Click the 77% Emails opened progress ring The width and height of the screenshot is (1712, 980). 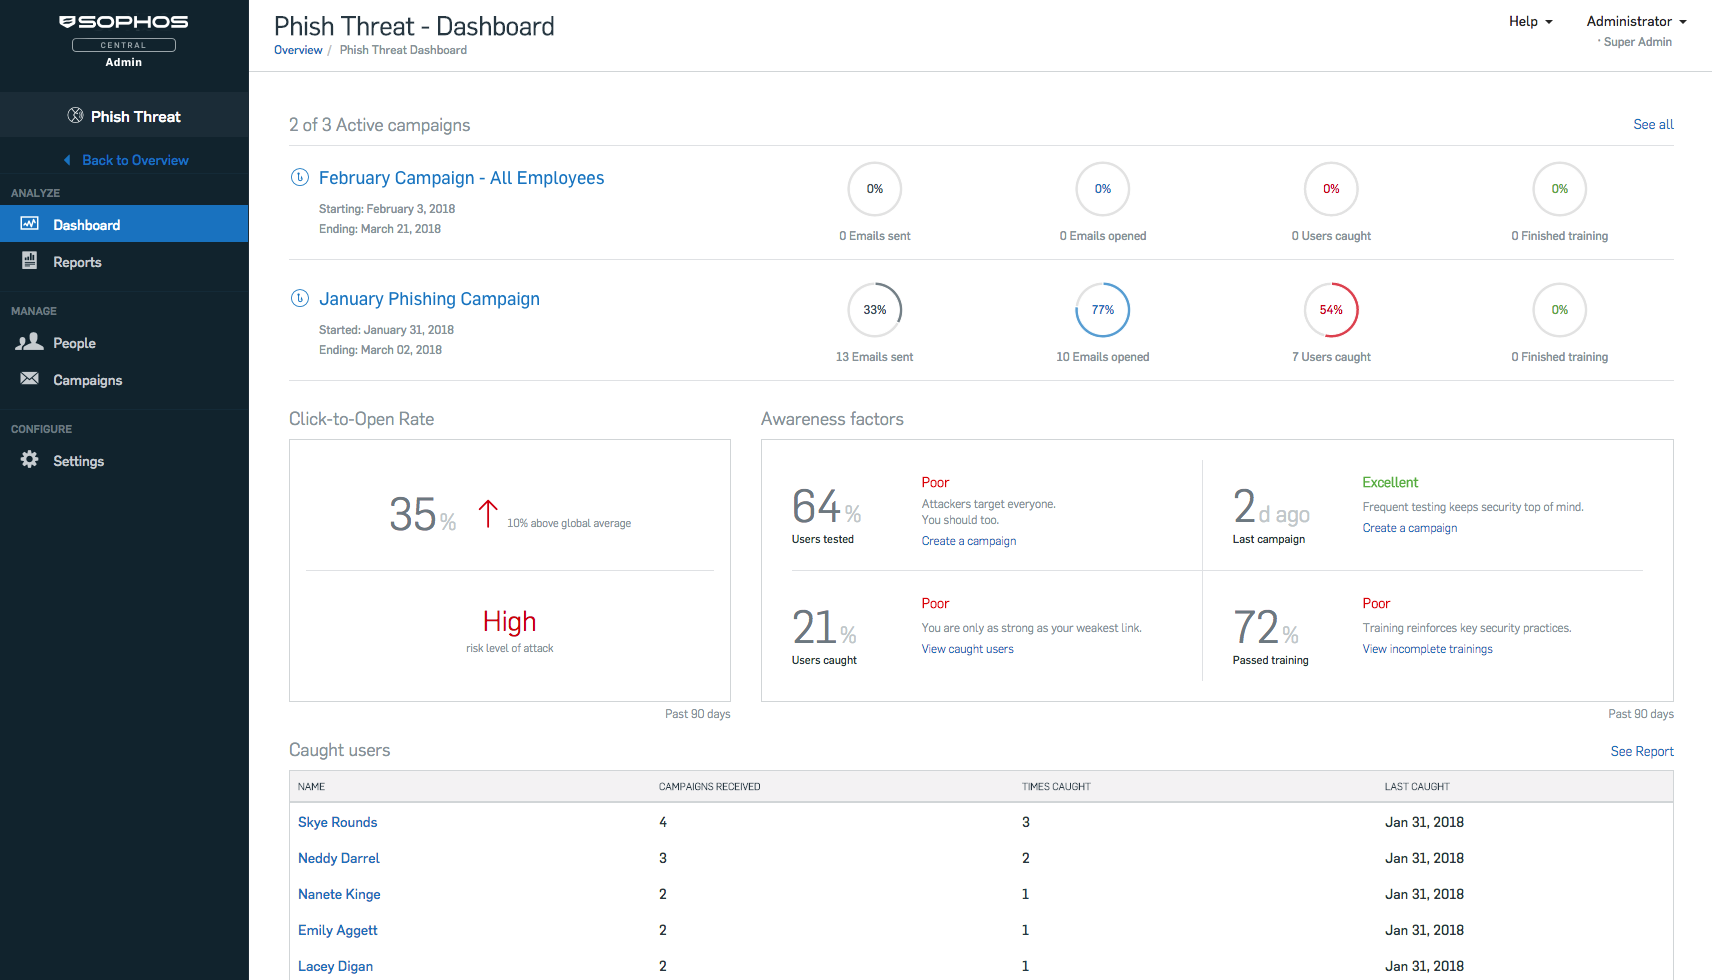pyautogui.click(x=1102, y=310)
